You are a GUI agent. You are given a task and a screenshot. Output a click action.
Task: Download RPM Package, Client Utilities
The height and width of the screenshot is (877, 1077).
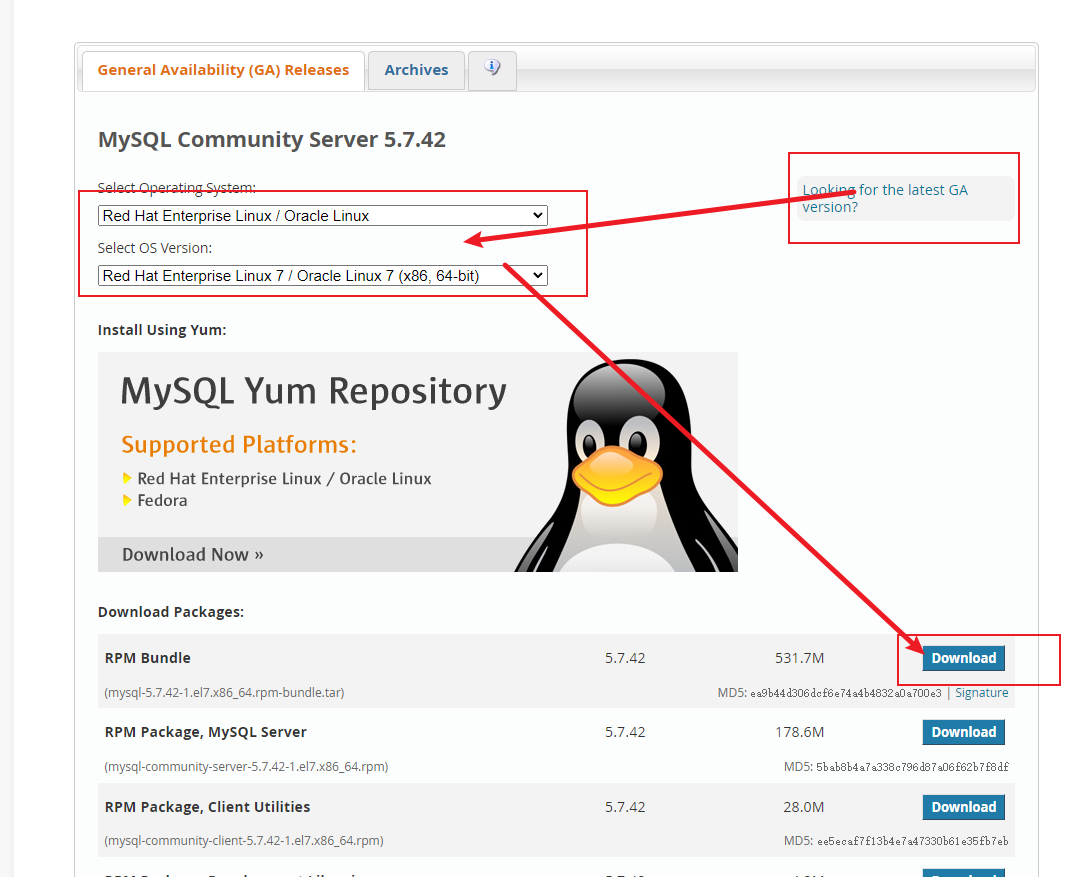963,807
